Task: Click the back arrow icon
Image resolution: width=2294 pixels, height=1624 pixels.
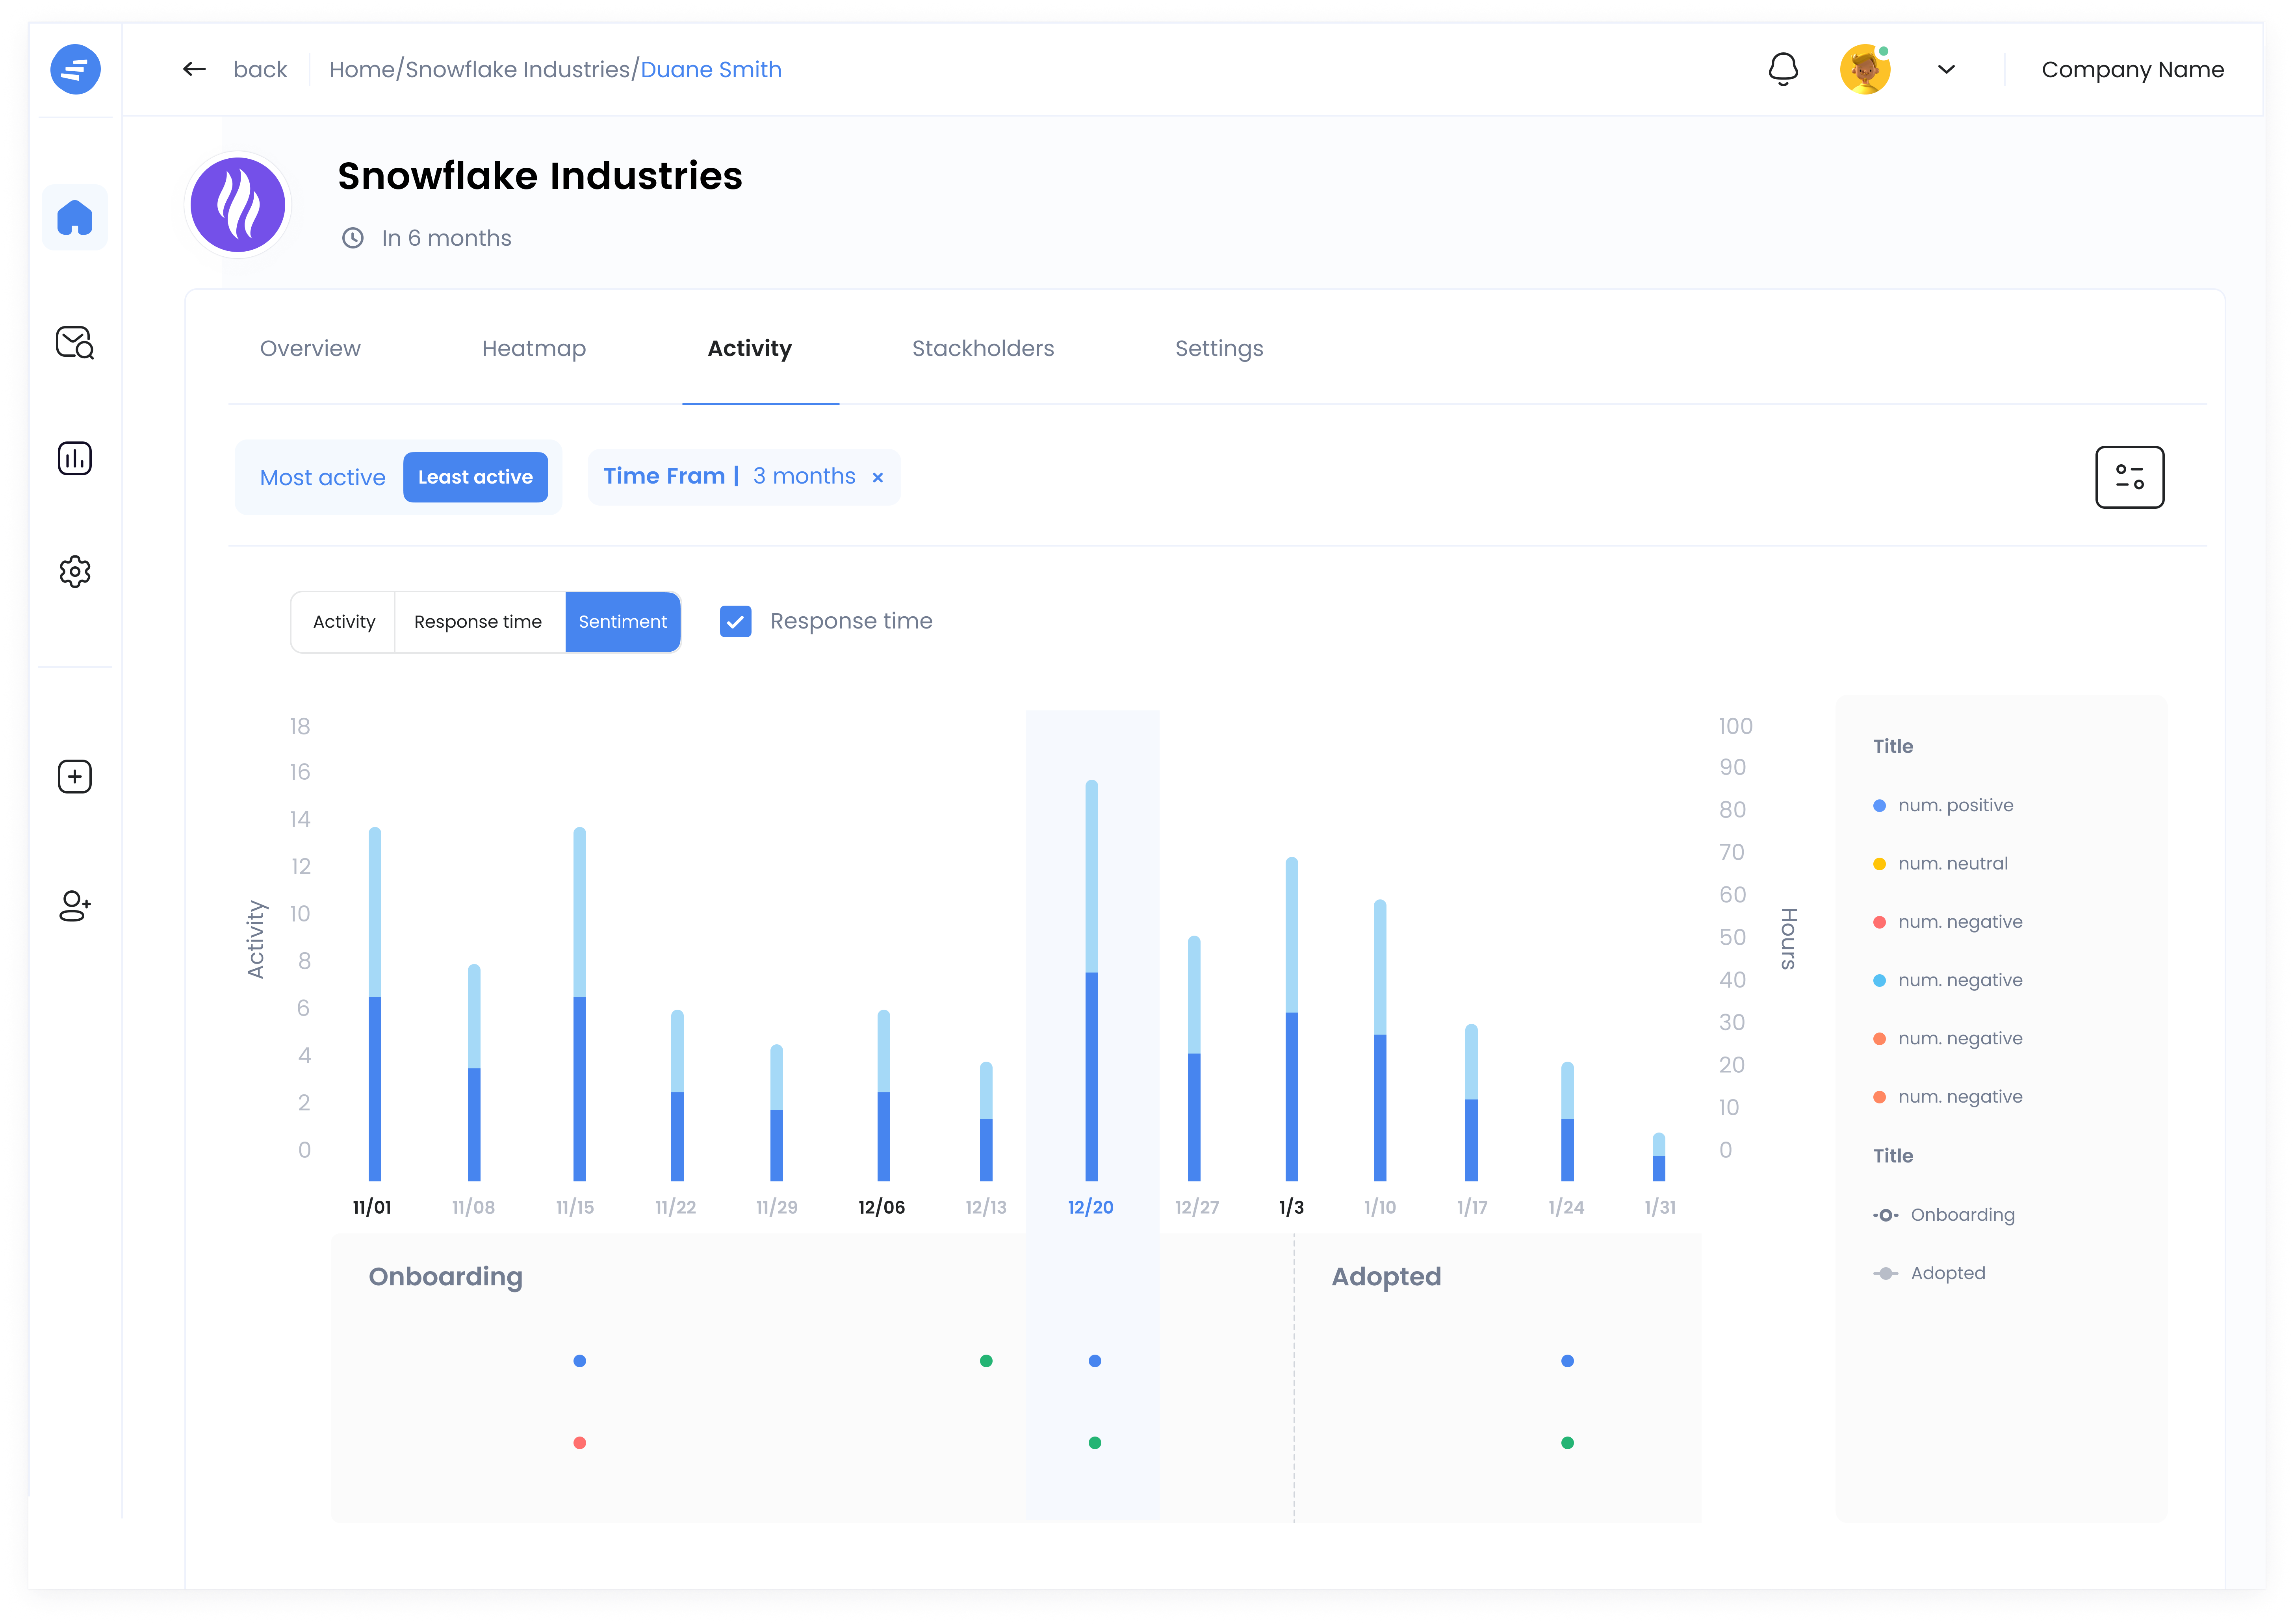Action: (194, 69)
